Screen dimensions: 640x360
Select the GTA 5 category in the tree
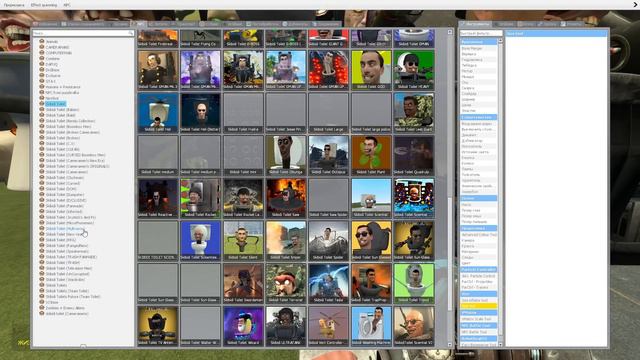[x=51, y=81]
